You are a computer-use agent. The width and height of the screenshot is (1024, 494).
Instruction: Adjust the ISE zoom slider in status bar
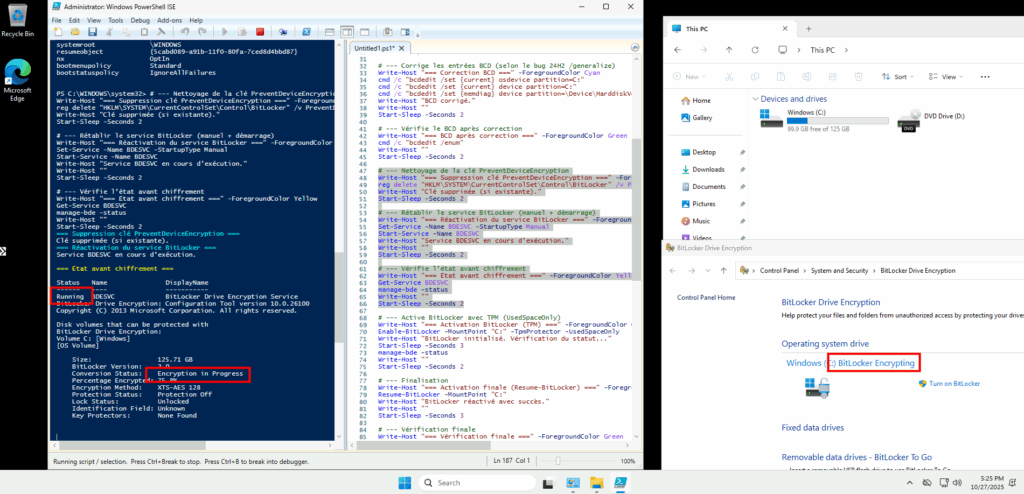[x=557, y=461]
